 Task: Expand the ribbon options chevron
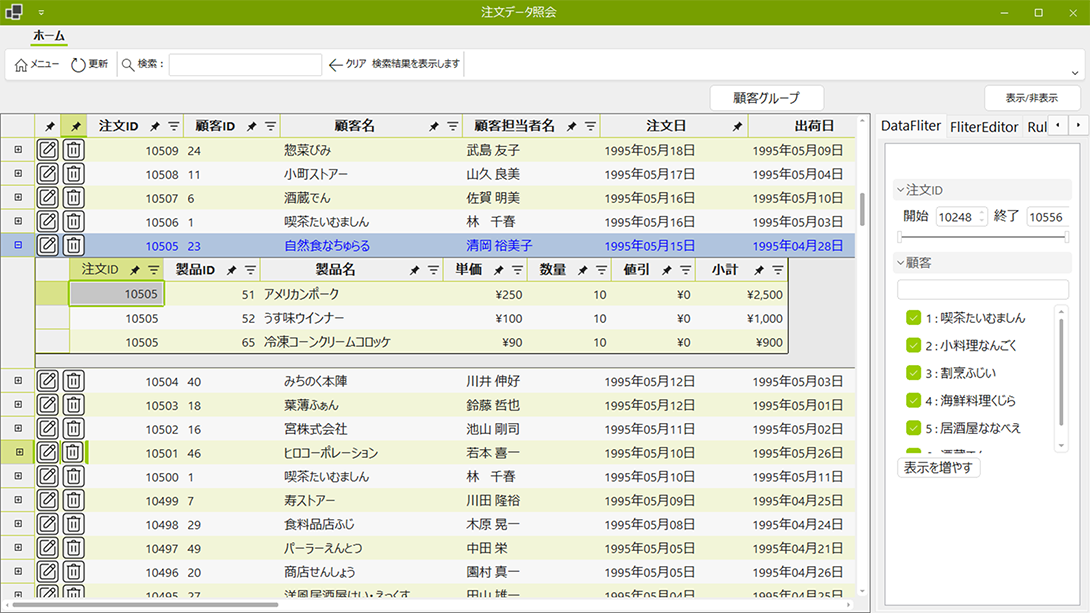pyautogui.click(x=1075, y=73)
